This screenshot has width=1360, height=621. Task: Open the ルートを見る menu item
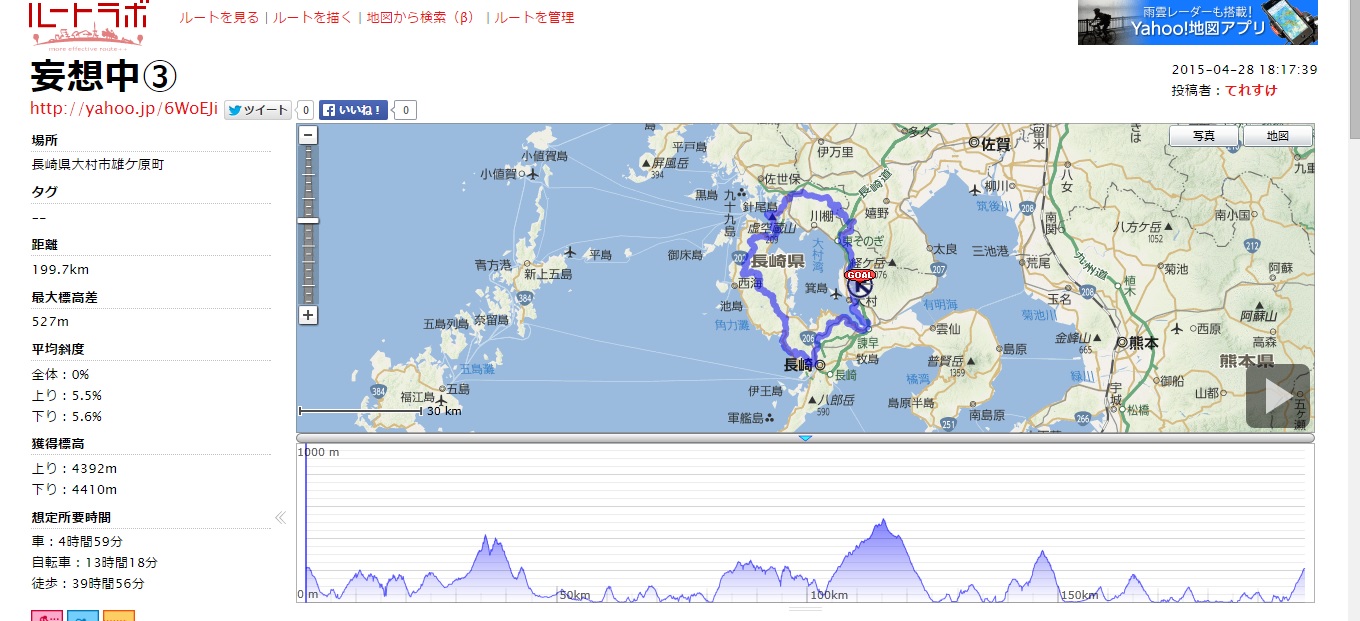tap(219, 17)
